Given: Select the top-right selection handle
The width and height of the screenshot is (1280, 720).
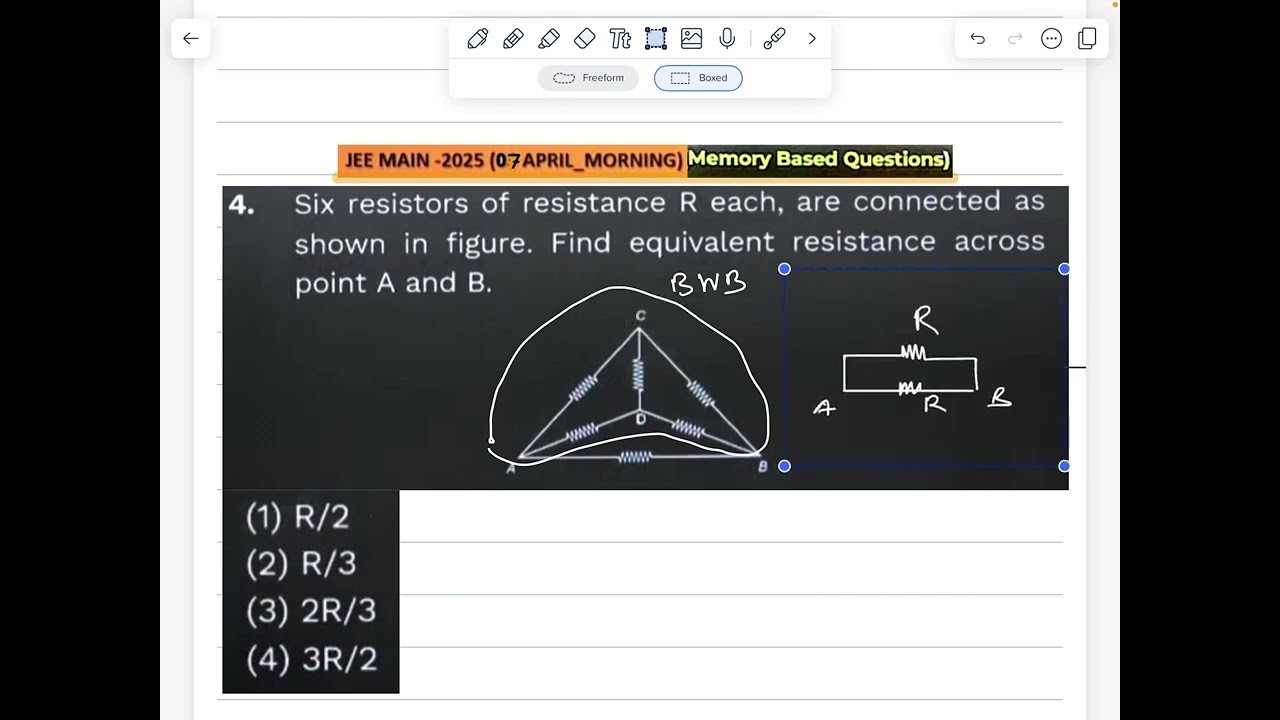Looking at the screenshot, I should pyautogui.click(x=1064, y=269).
